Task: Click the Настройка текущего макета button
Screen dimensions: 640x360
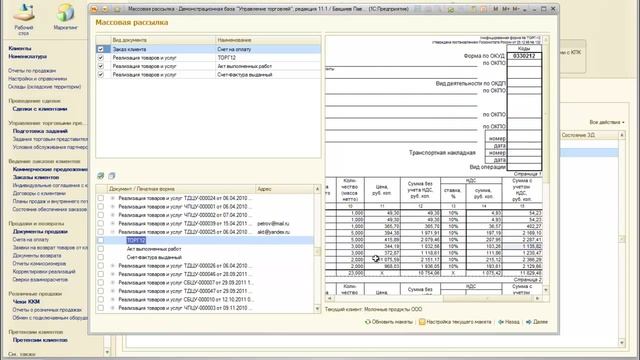Action: pyautogui.click(x=456, y=322)
